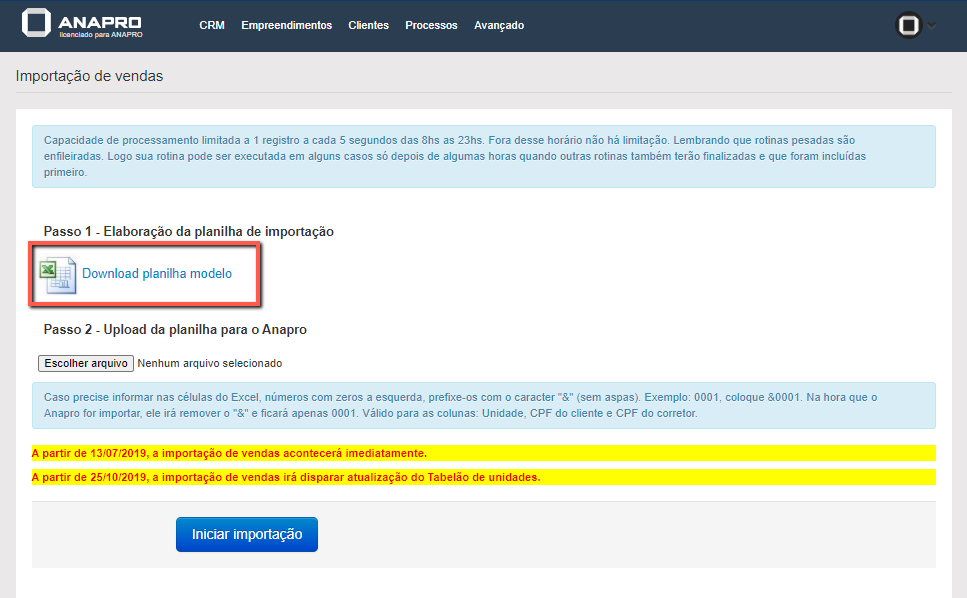Expand the user account dropdown arrow
The height and width of the screenshot is (598, 967).
tap(932, 26)
